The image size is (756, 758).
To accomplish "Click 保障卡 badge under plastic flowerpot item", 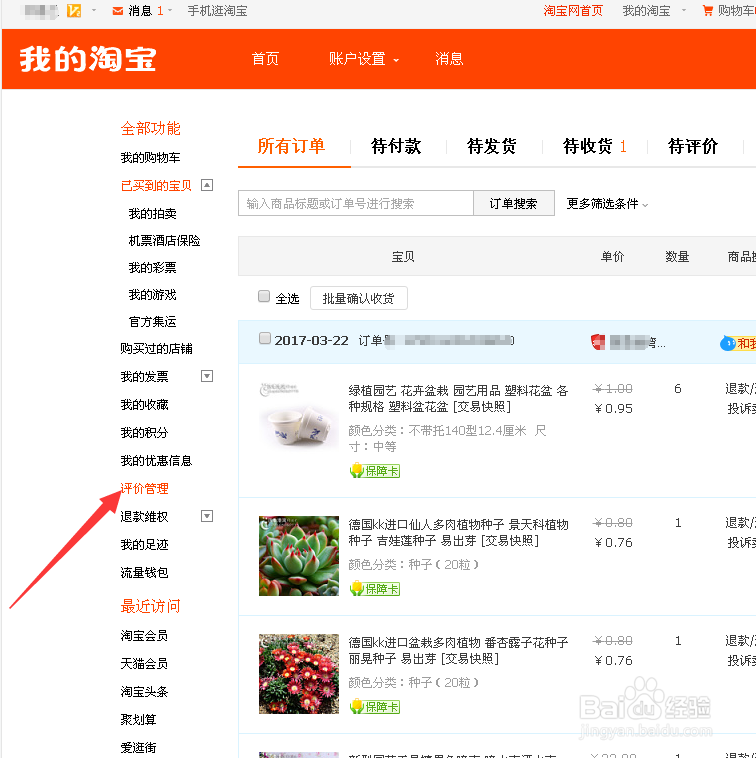I will (x=375, y=470).
